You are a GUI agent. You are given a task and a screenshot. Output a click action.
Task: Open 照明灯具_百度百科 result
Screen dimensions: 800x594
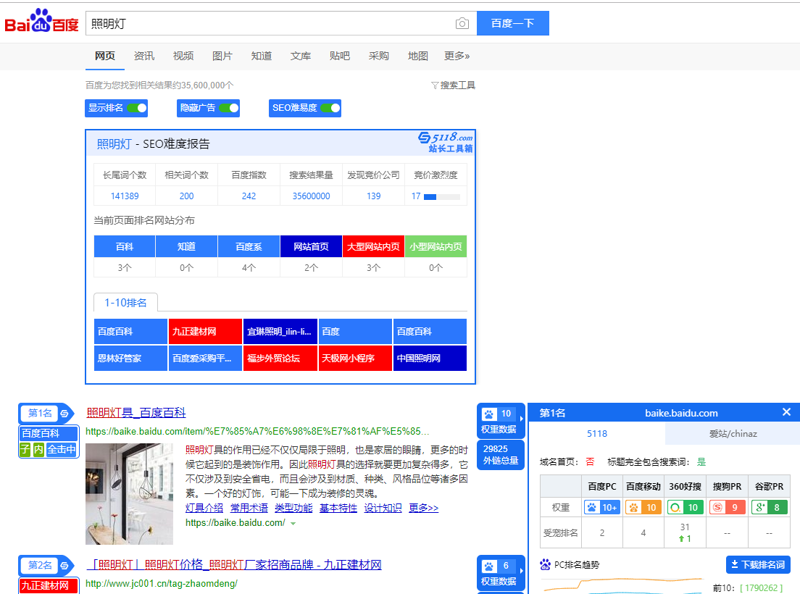pos(136,412)
